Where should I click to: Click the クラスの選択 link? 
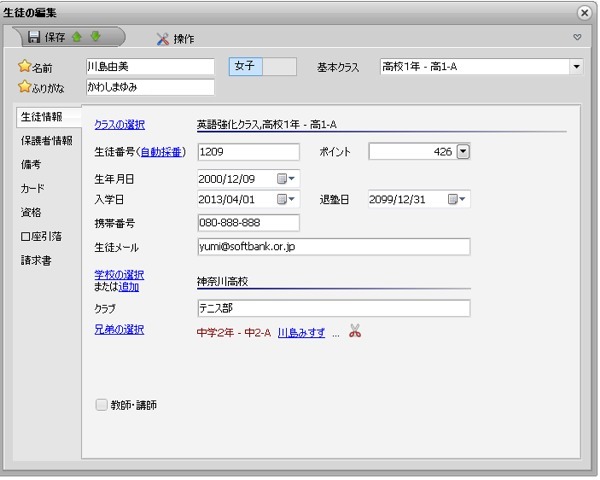coord(119,125)
